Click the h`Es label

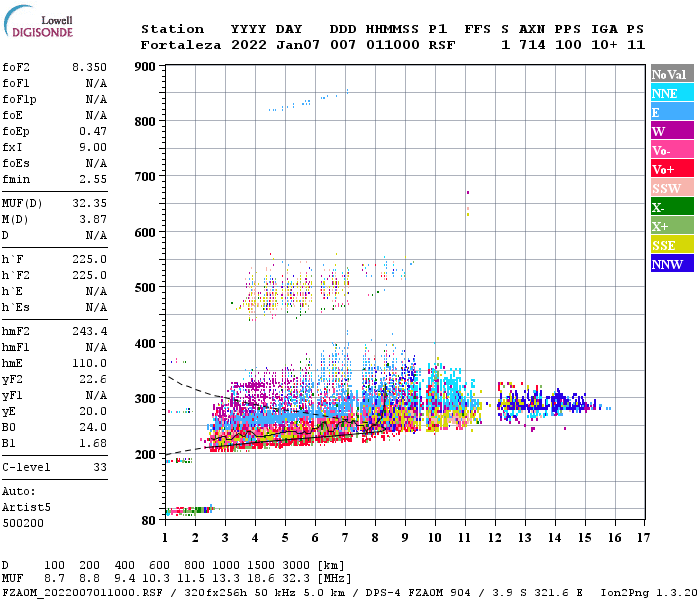pos(16,308)
